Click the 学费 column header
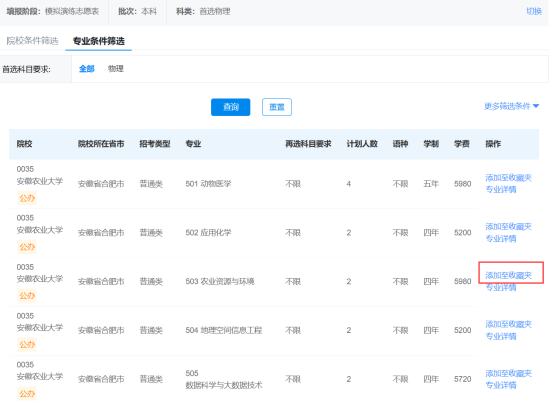 pos(462,144)
